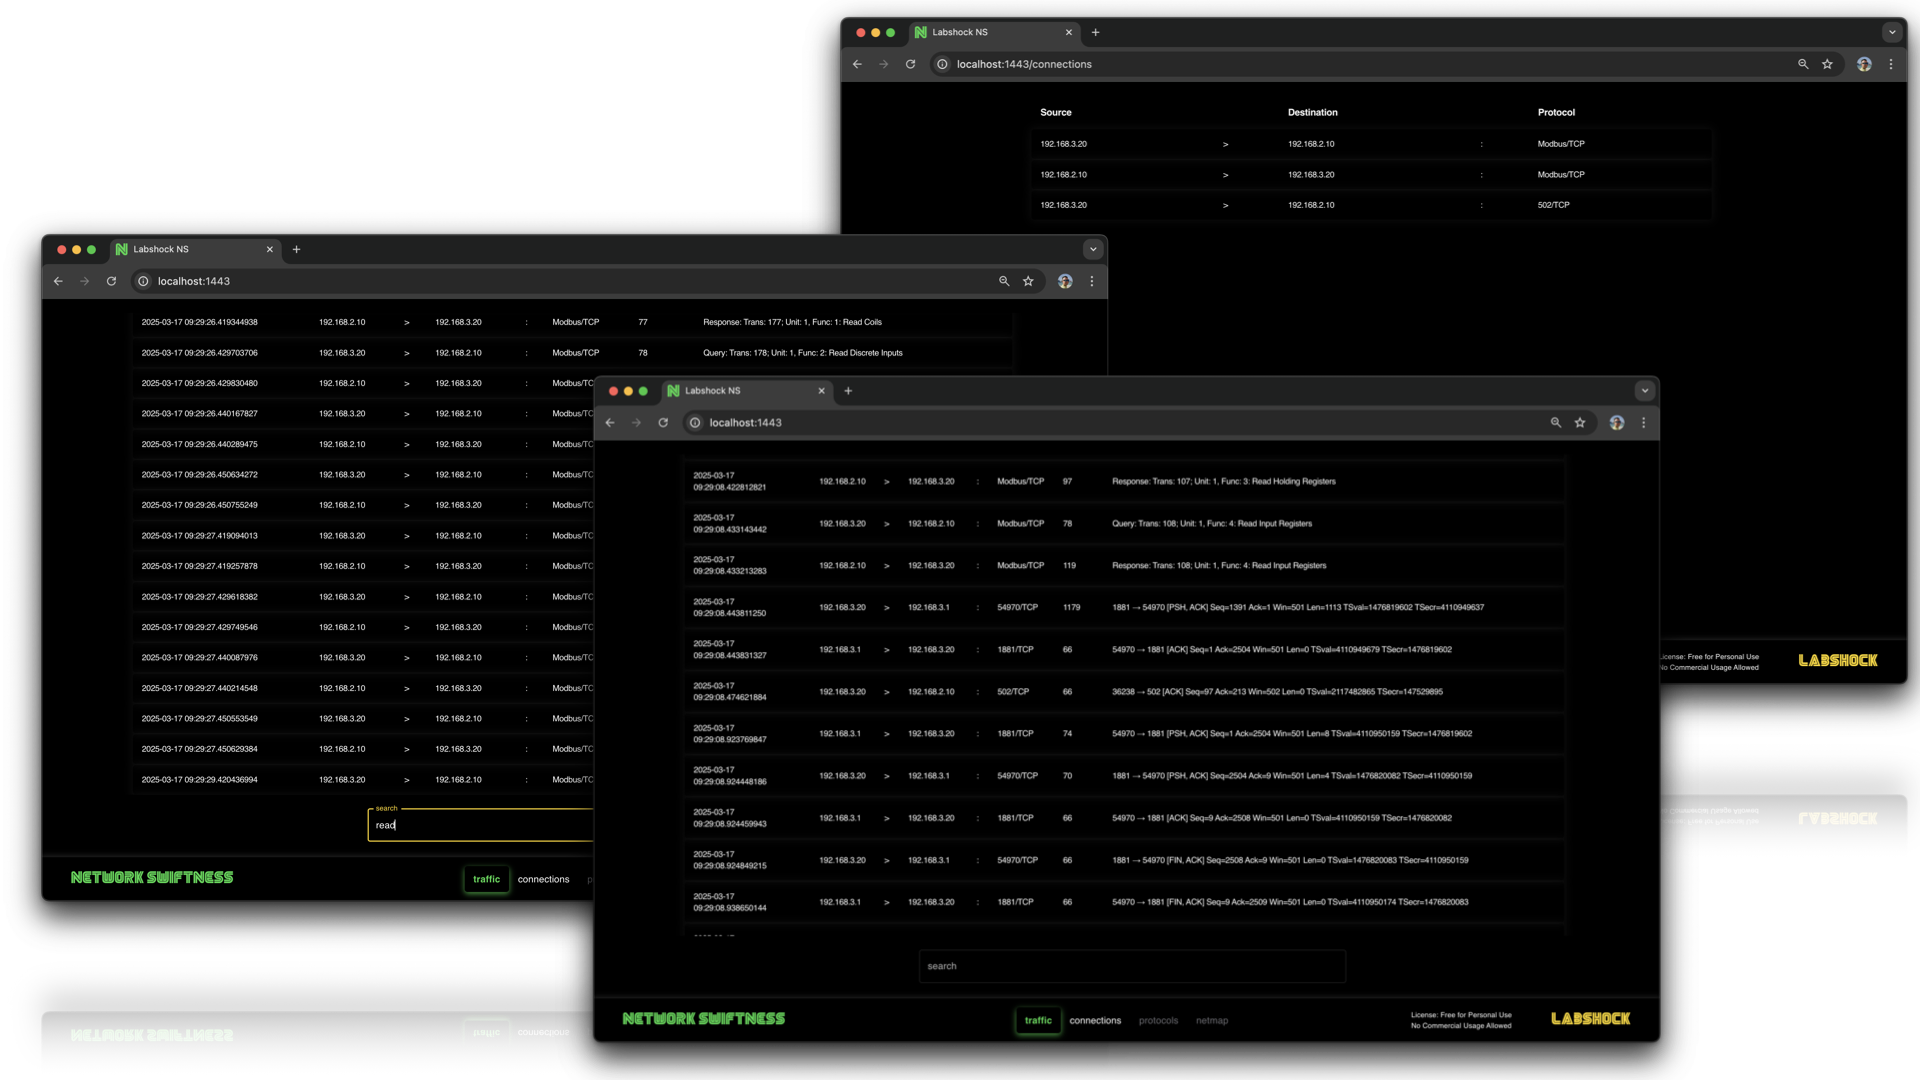Click Source column header in connections window

1056,113
